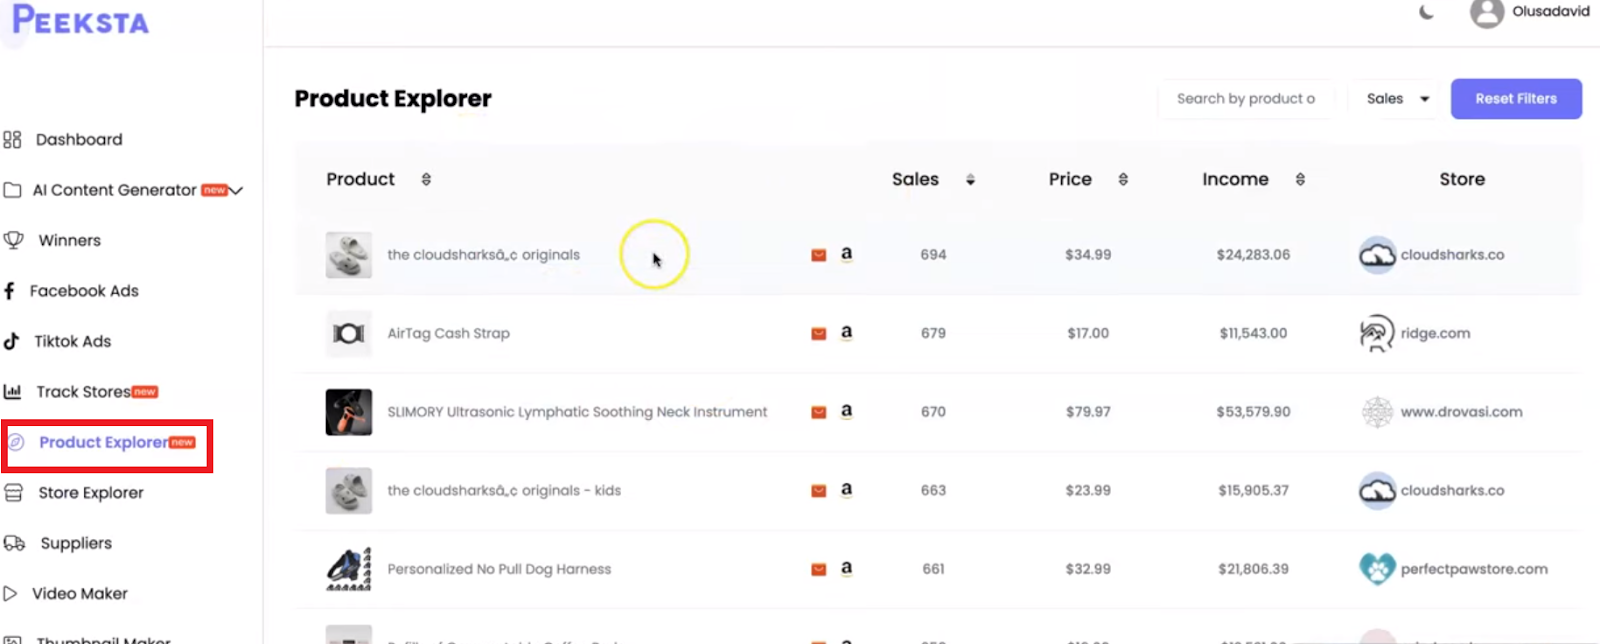Screen dimensions: 1600x644
Task: Open AirTag Cash Strap product name
Action: 448,333
